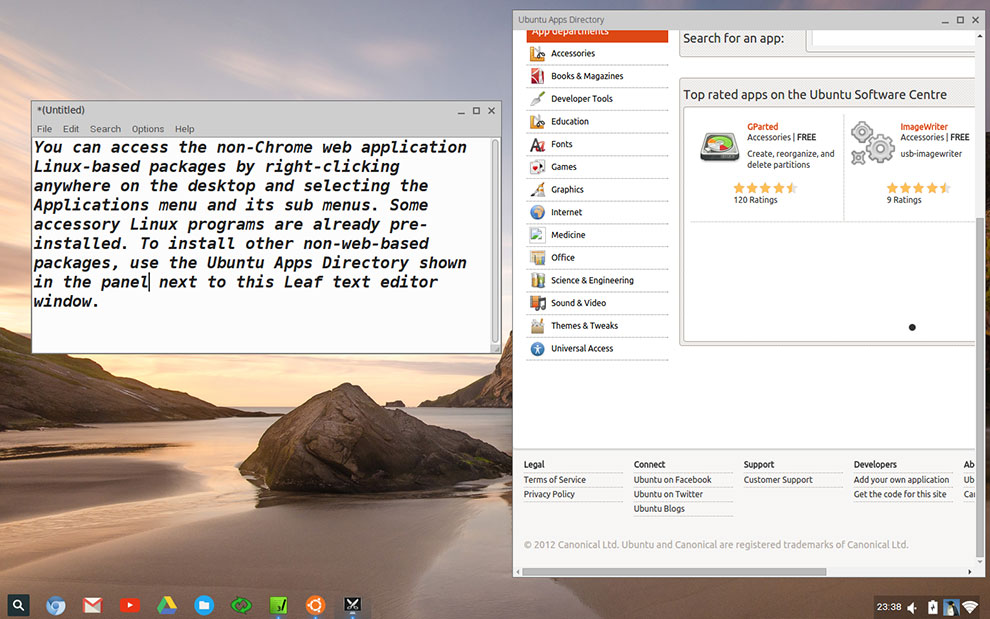990x619 pixels.
Task: Open the Help menu in Leaf editor
Action: [x=184, y=129]
